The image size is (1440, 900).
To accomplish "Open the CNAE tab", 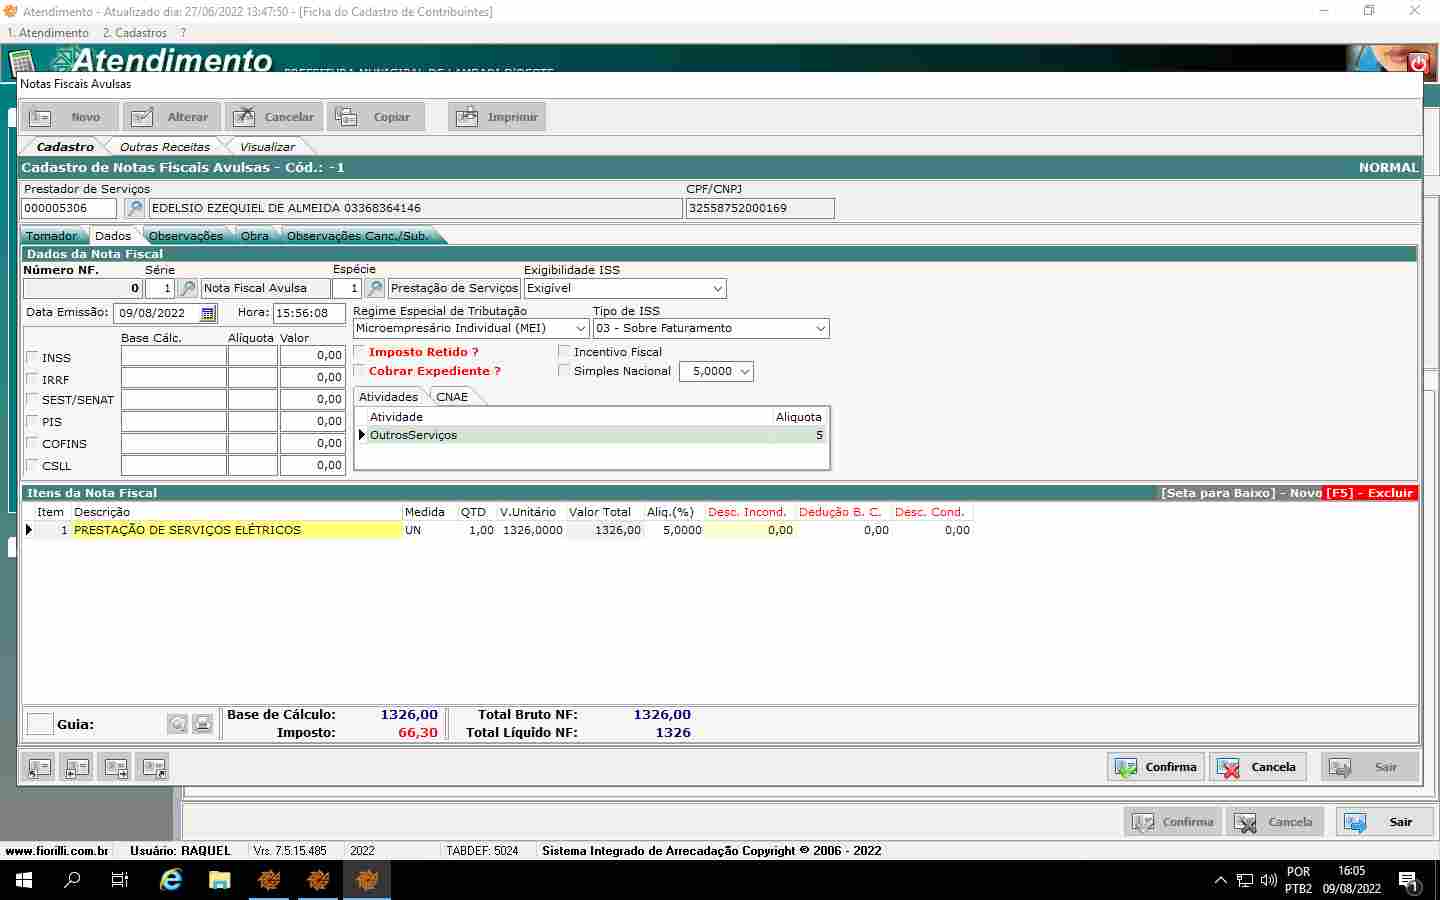I will (452, 397).
